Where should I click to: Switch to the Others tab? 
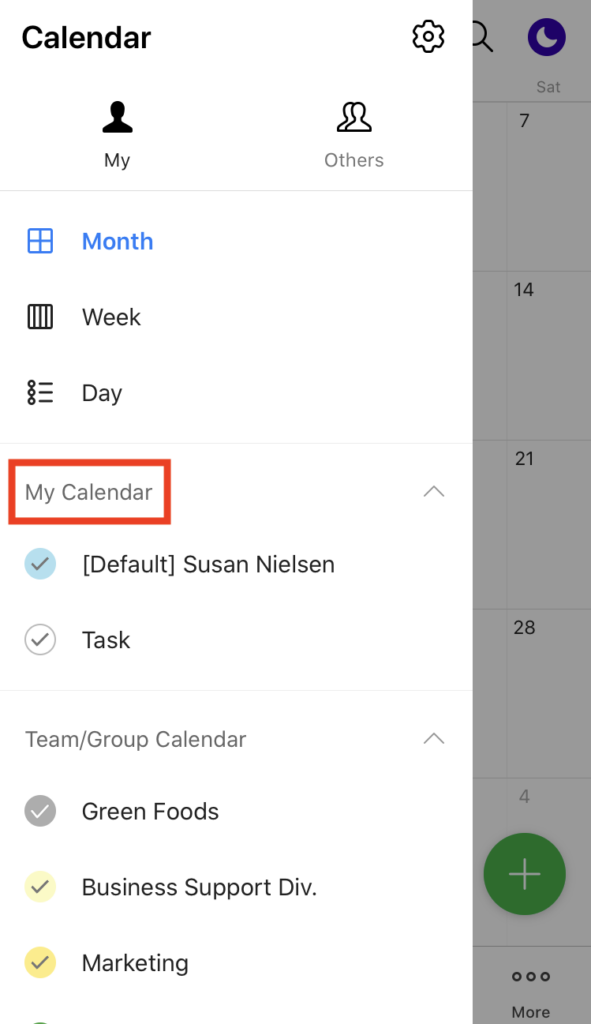pos(354,135)
